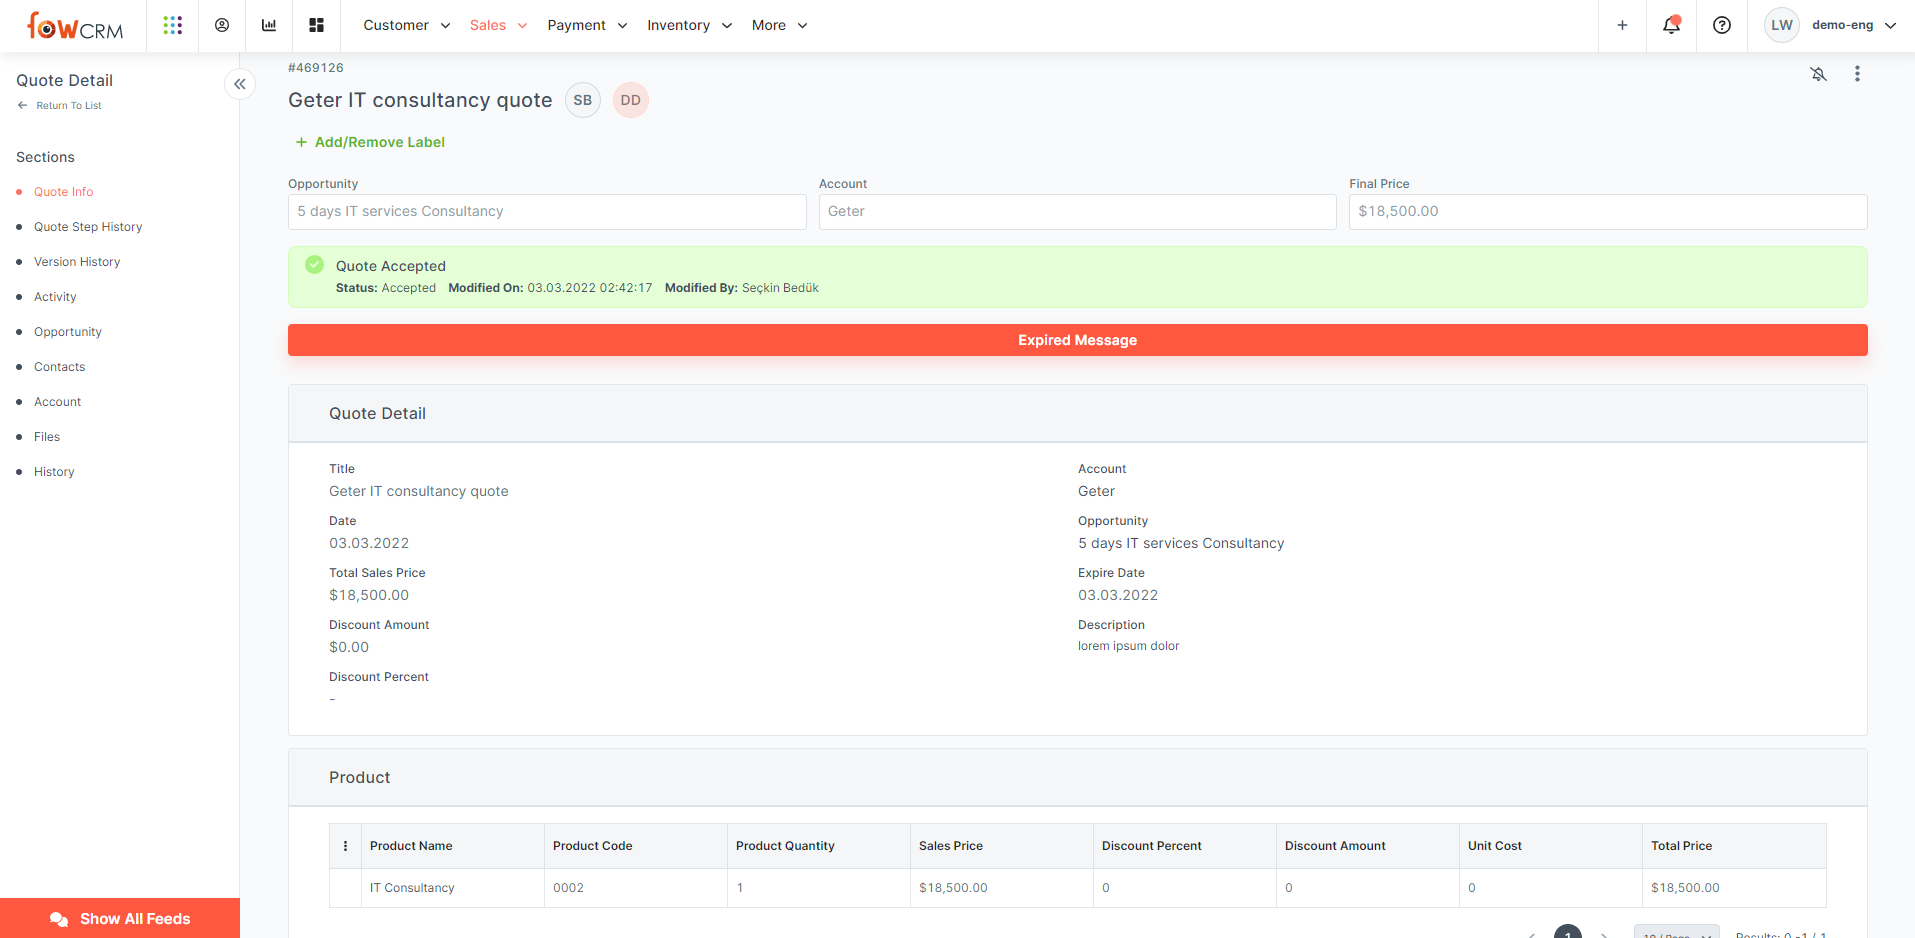This screenshot has height=938, width=1915.
Task: Expand the More menu
Action: click(780, 25)
